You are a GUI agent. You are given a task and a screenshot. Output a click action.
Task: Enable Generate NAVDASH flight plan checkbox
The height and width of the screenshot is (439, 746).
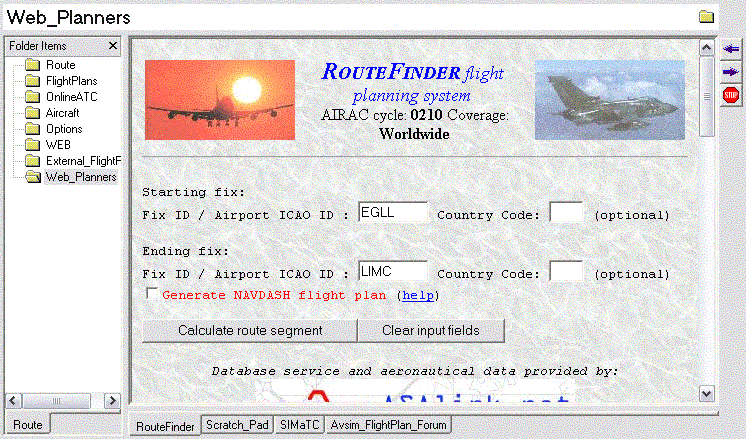tap(152, 293)
